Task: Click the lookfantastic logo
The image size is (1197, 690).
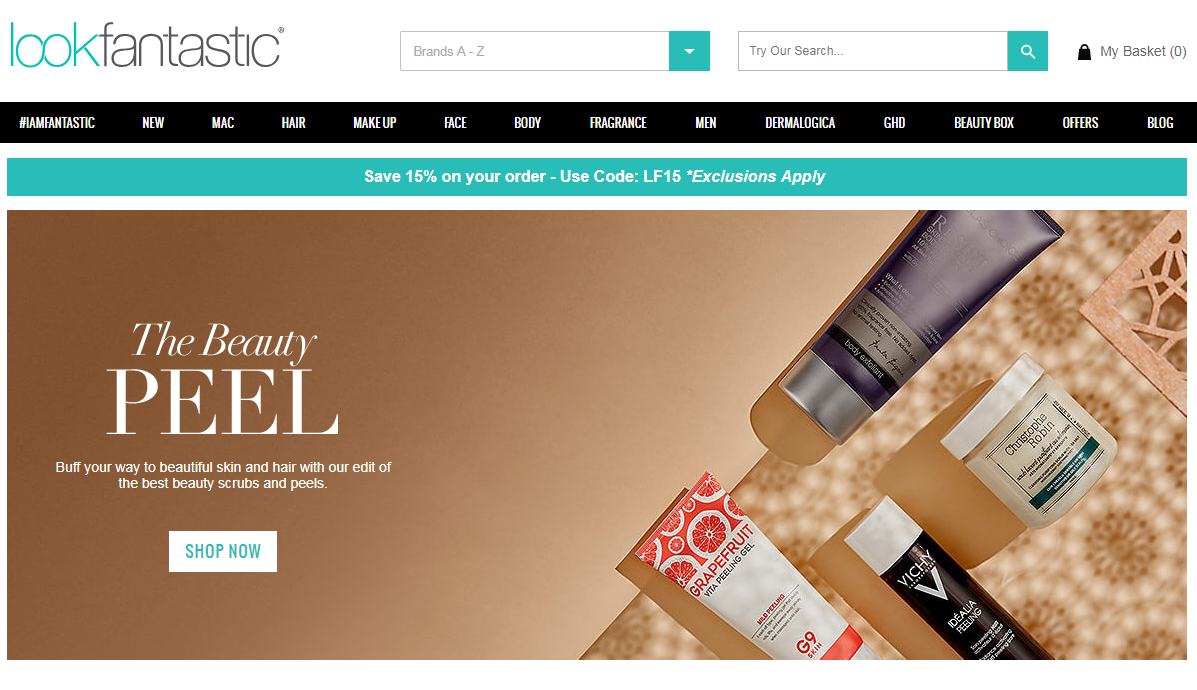Action: 147,45
